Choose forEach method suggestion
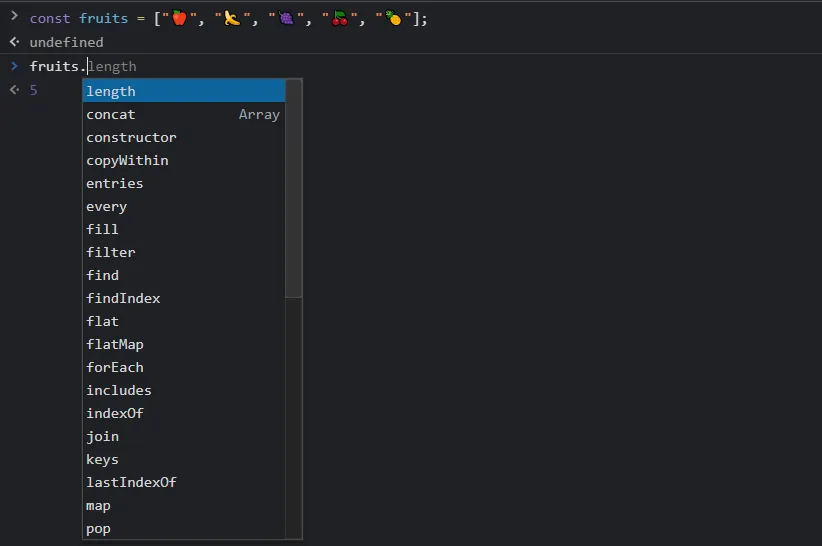The height and width of the screenshot is (546, 822). (183, 367)
